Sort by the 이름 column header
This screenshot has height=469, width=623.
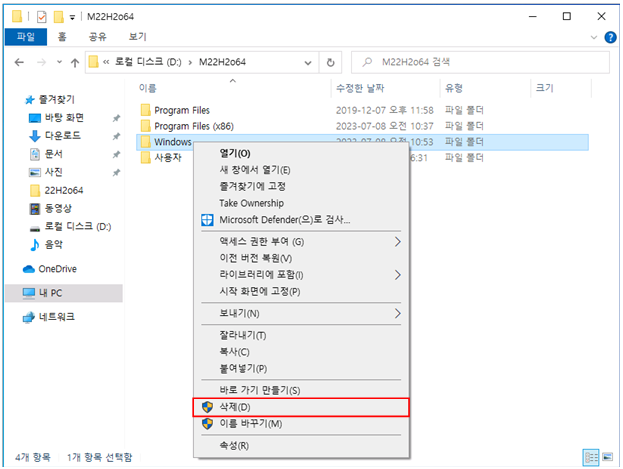(x=147, y=88)
